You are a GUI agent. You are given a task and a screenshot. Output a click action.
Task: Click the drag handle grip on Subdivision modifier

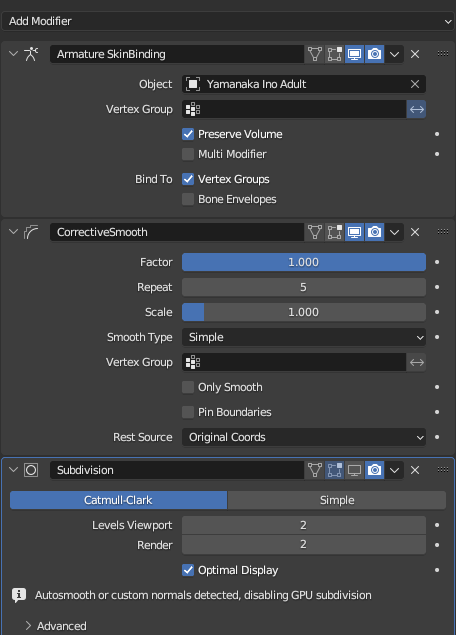[x=443, y=469]
